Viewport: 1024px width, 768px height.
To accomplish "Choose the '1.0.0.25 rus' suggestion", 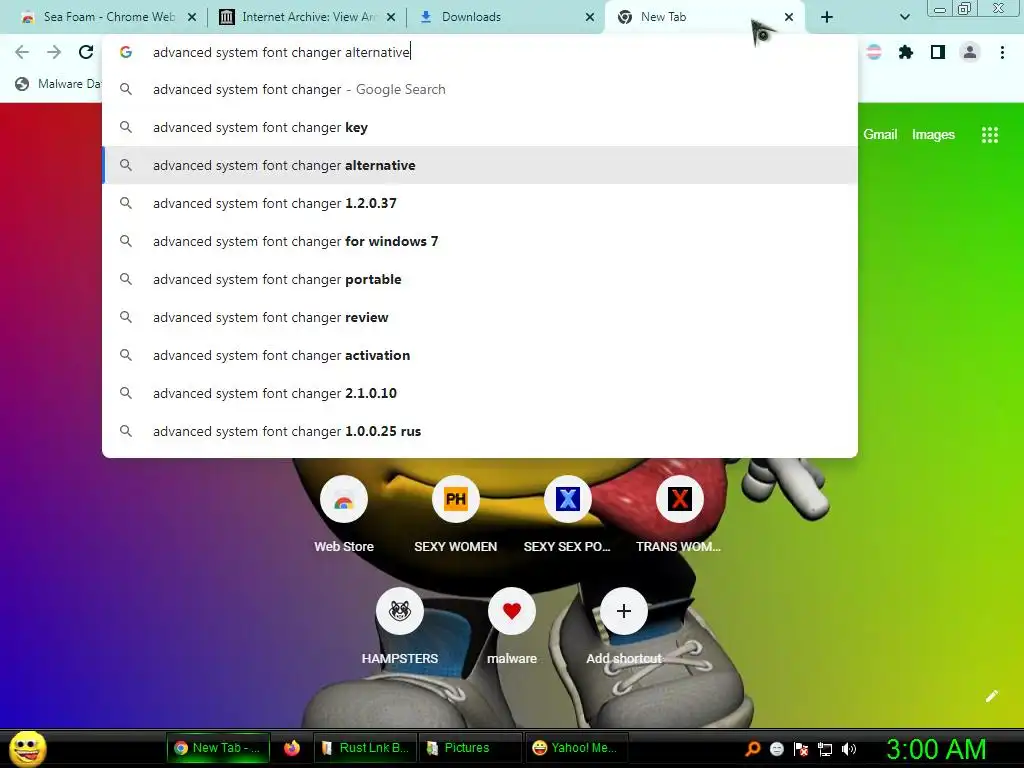I will point(480,431).
